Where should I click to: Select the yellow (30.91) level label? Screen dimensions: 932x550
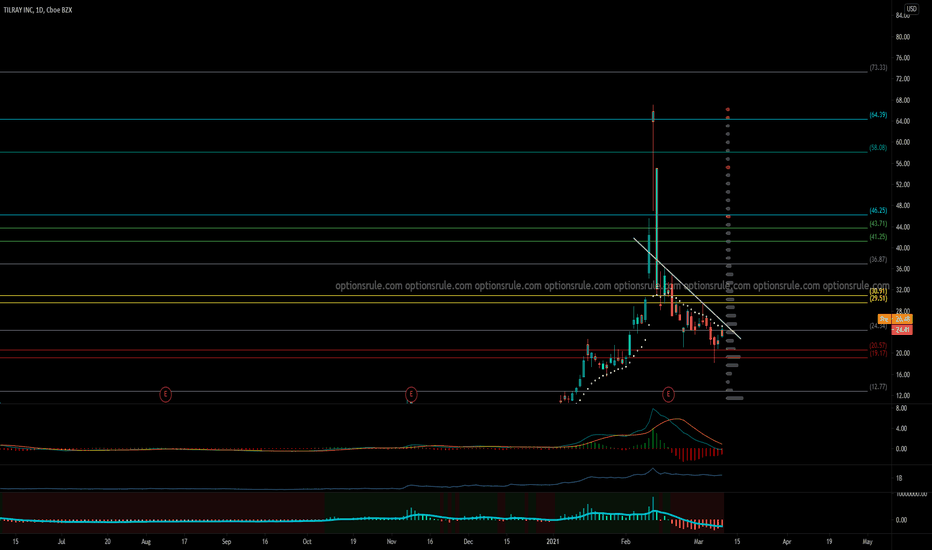click(x=878, y=291)
